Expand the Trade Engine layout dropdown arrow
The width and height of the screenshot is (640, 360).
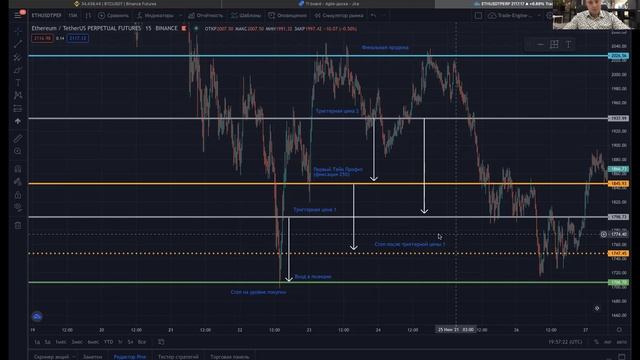tap(539, 16)
